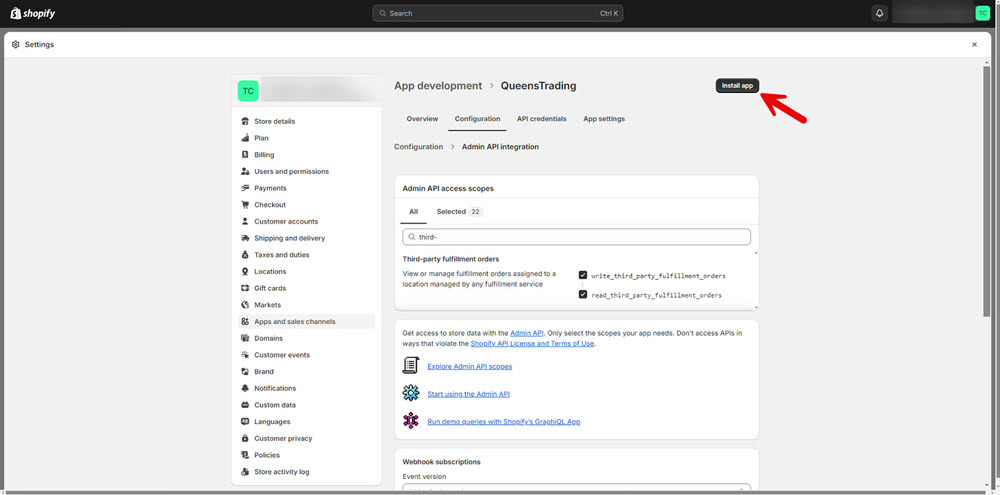Open Shopify API License and Terms link

533,343
